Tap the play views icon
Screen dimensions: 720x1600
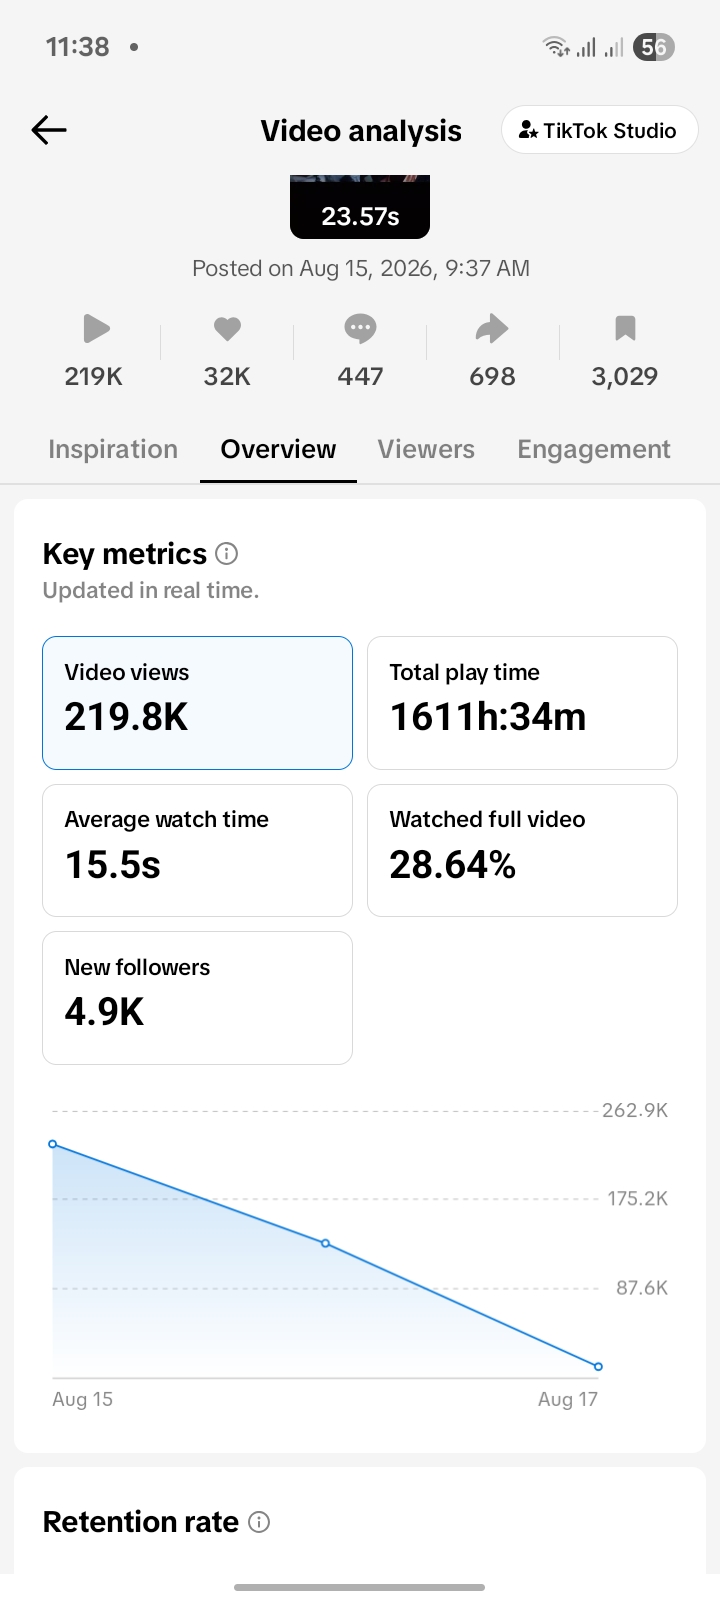pos(95,328)
